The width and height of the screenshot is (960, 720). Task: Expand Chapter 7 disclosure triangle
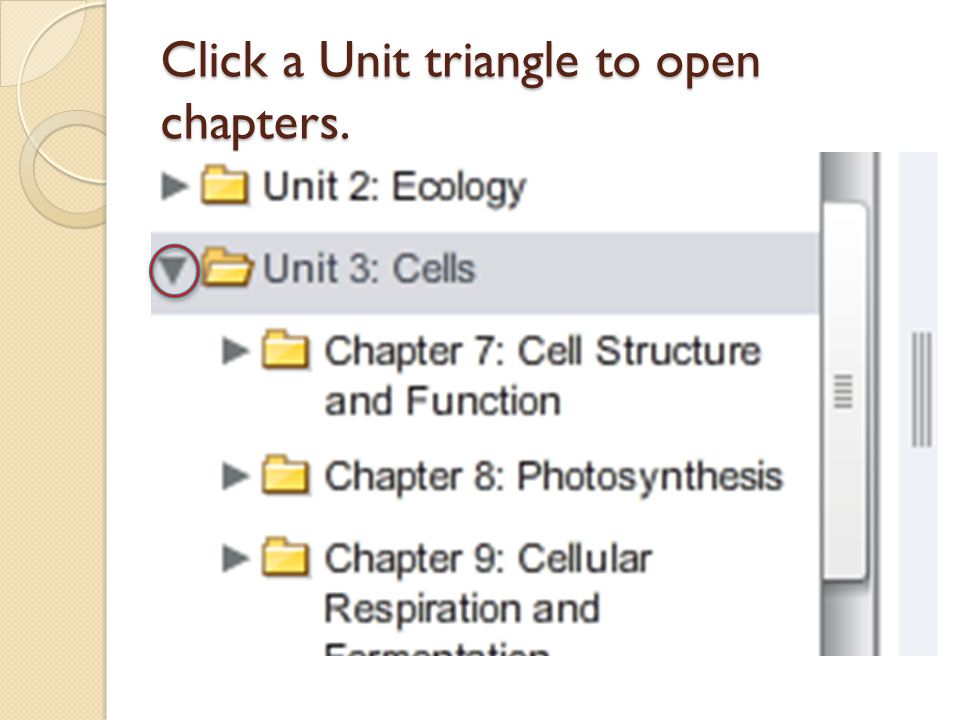click(235, 351)
